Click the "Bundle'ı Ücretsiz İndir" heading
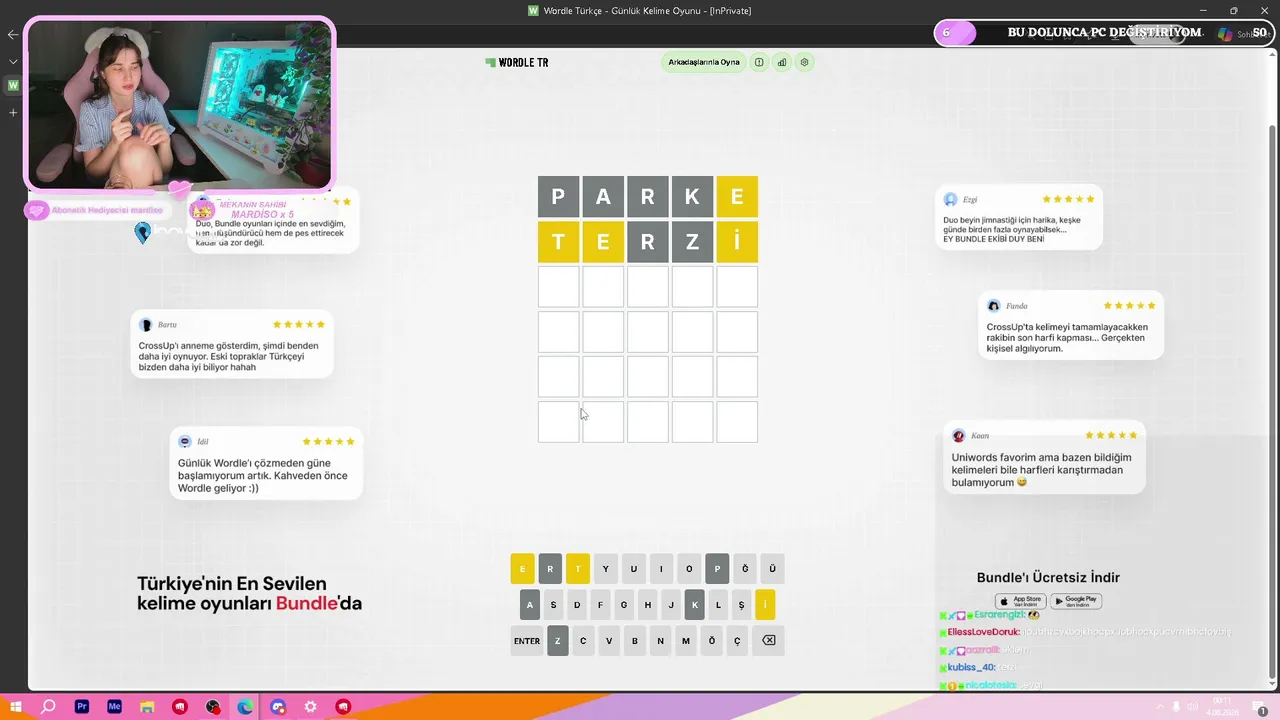The height and width of the screenshot is (720, 1280). (x=1048, y=577)
